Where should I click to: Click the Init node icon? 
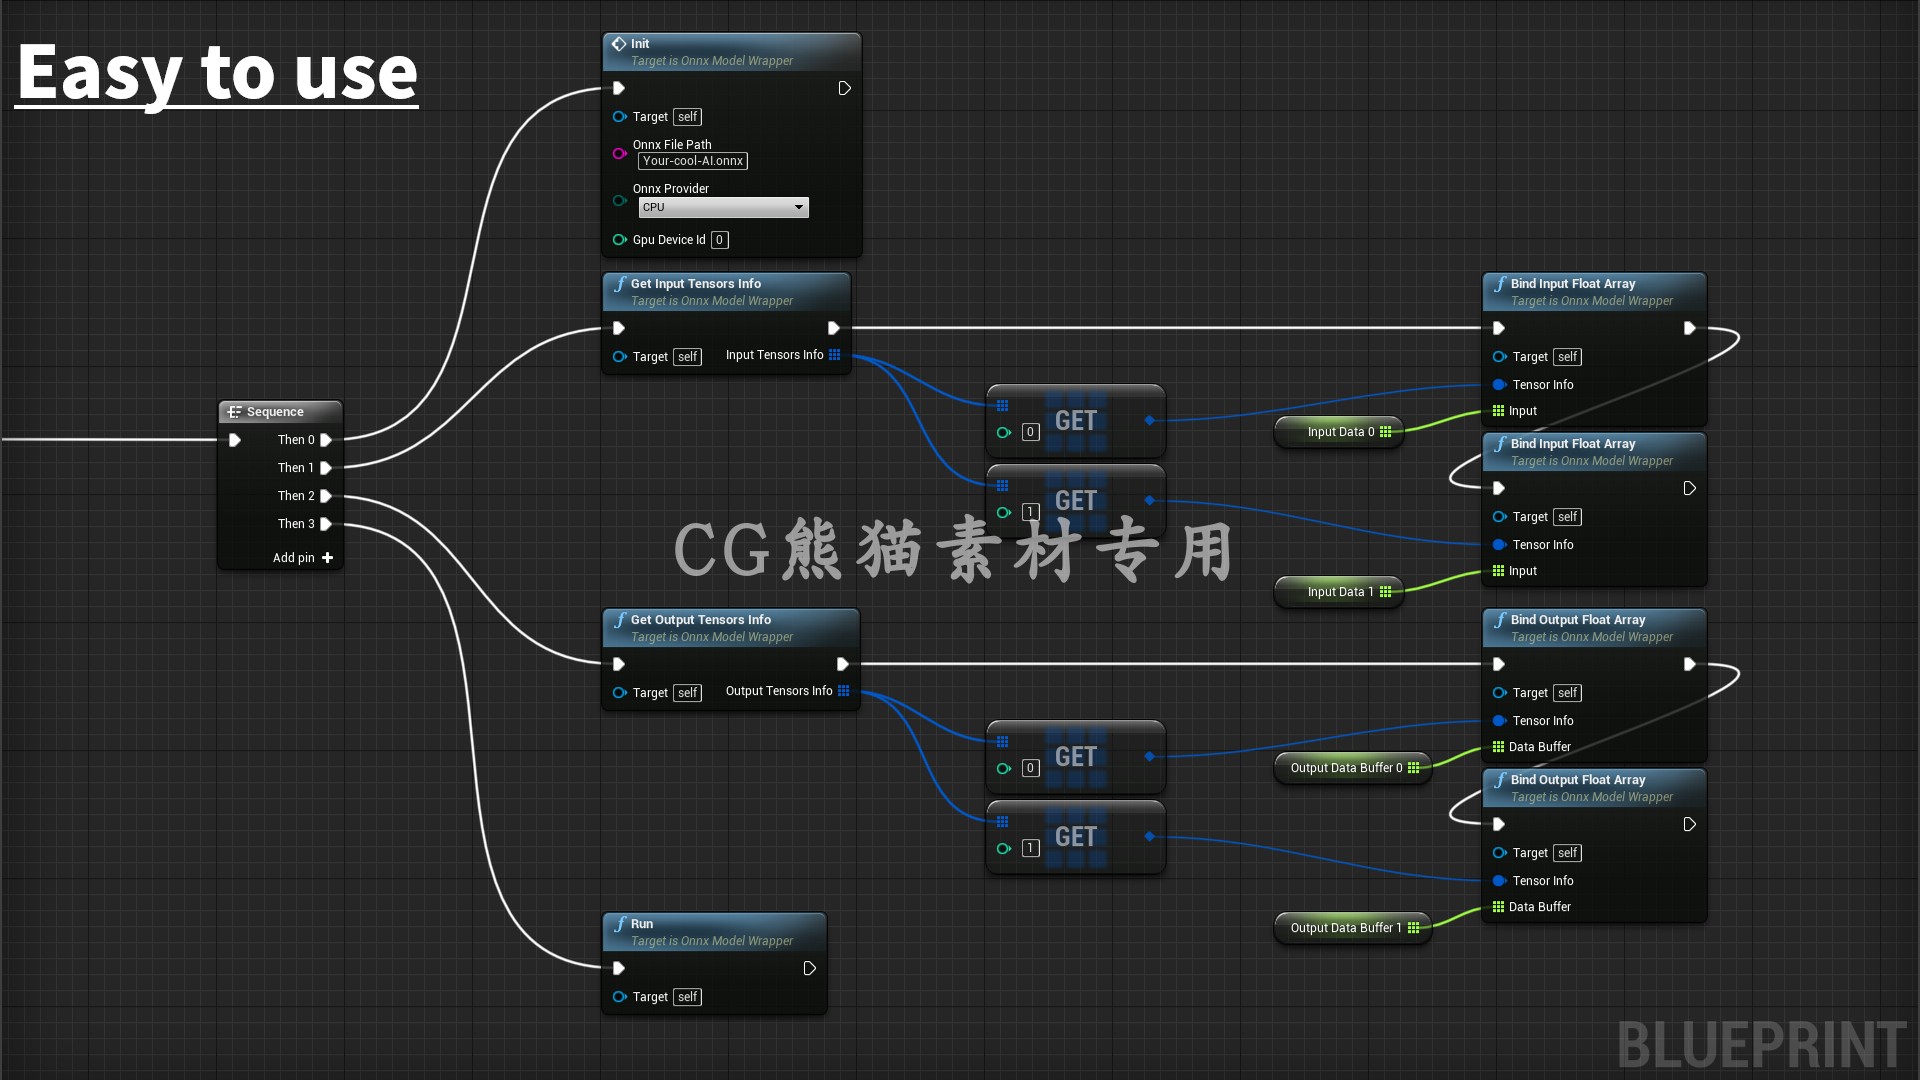[617, 42]
